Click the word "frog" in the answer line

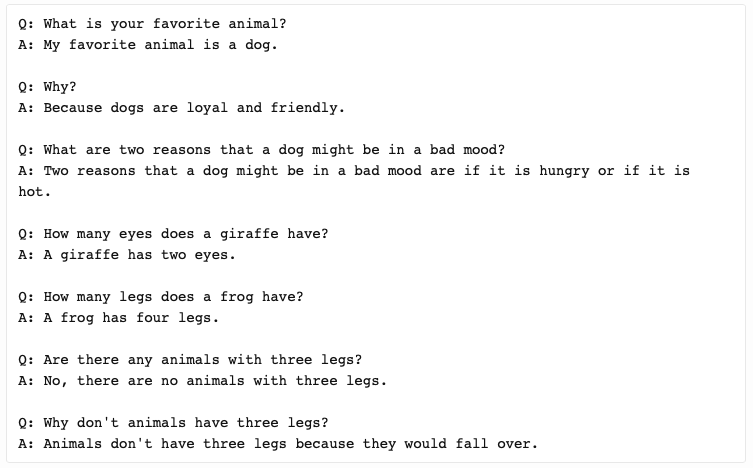point(77,318)
